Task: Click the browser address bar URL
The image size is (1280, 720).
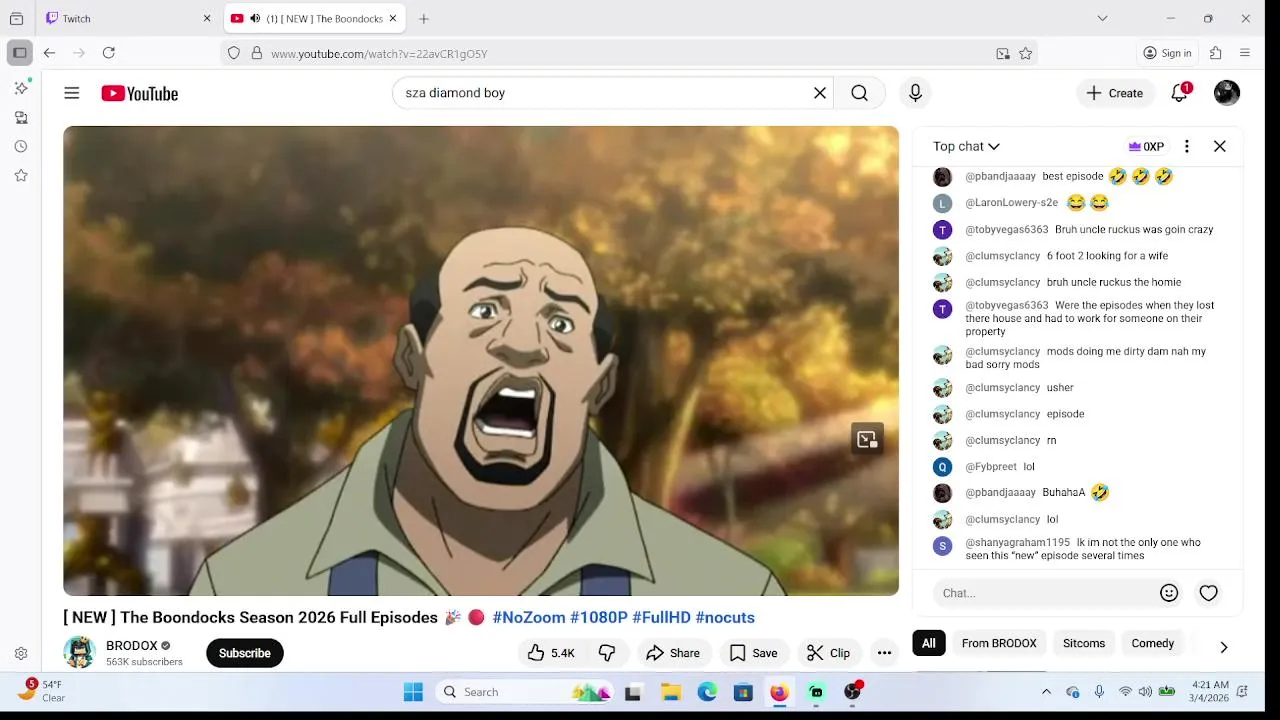Action: [379, 54]
